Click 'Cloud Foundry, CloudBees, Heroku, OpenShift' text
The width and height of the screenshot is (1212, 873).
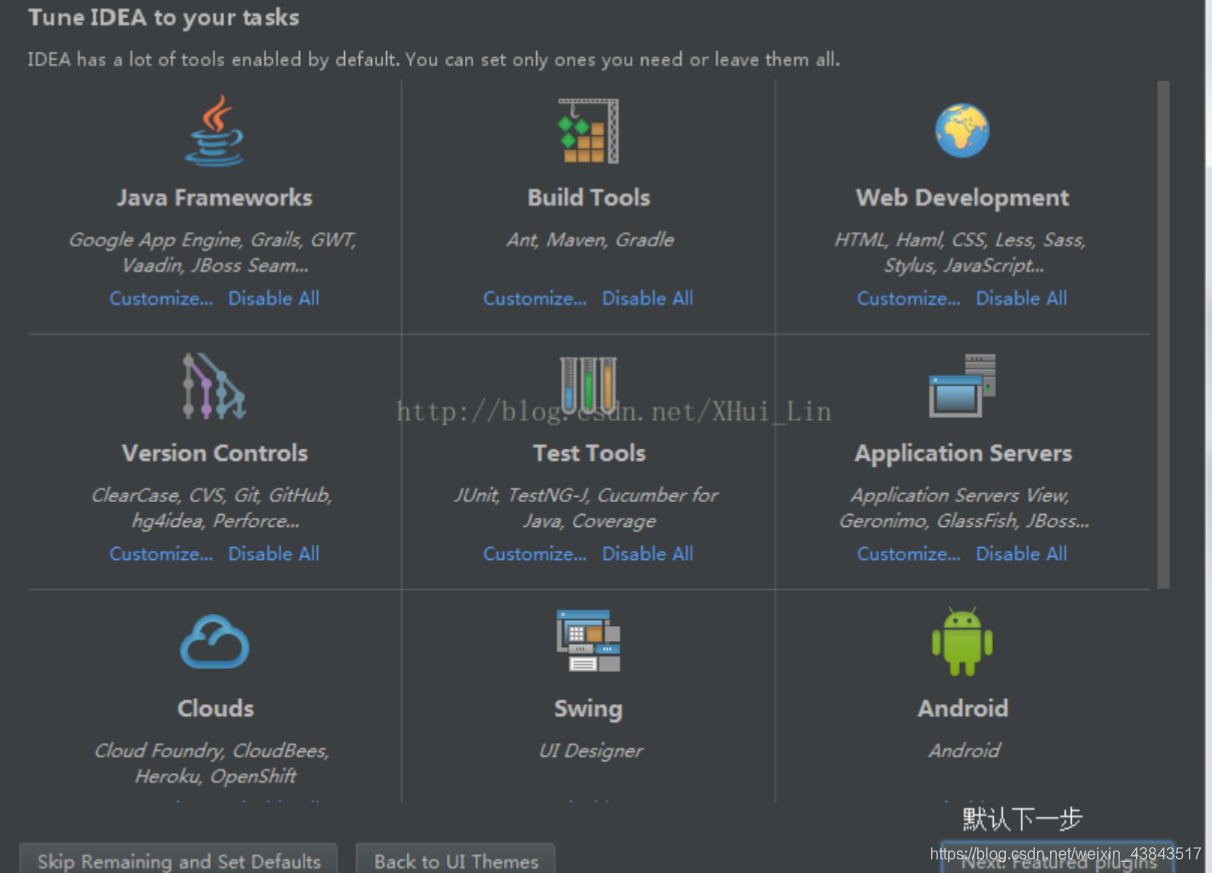(x=212, y=763)
